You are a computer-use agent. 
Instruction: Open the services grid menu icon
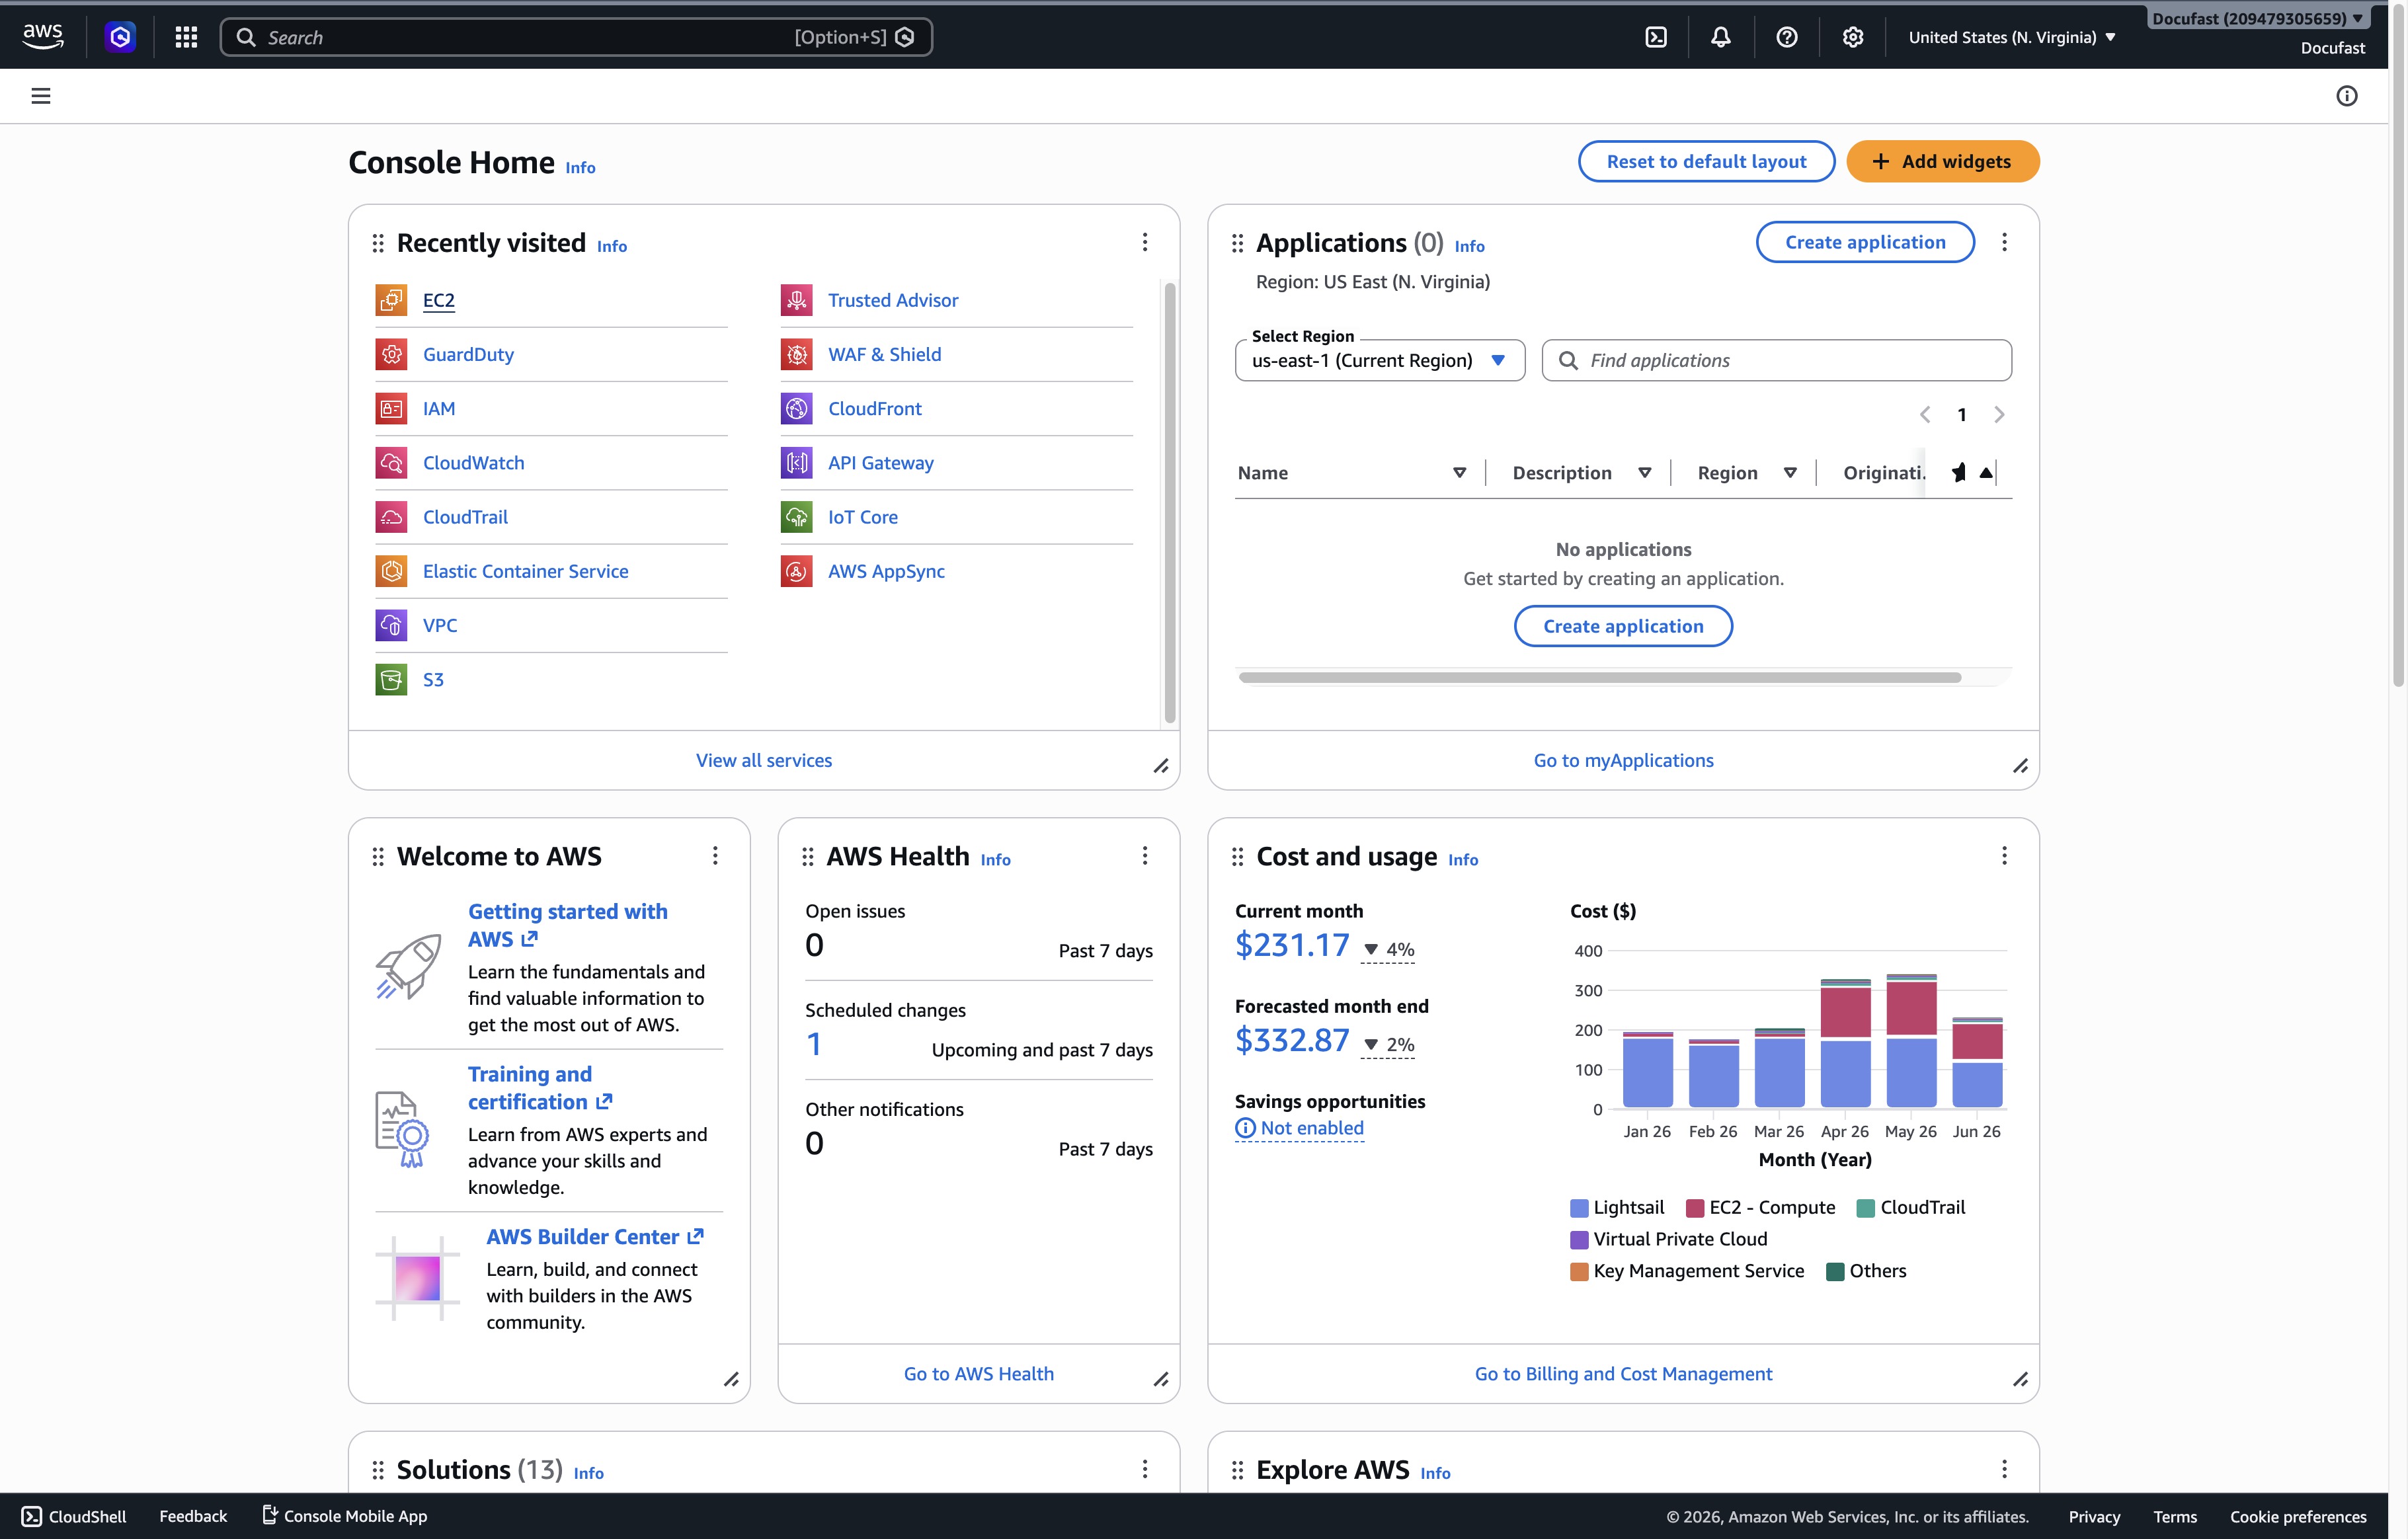tap(186, 37)
